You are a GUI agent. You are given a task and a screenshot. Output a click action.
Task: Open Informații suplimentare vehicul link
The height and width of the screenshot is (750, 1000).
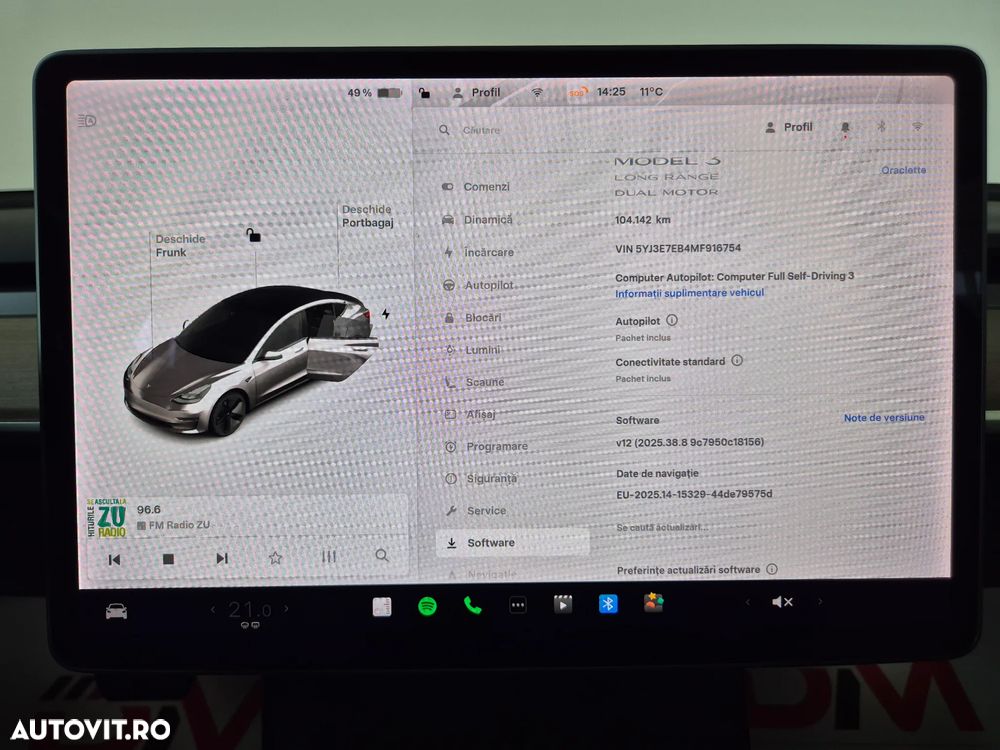coord(689,293)
